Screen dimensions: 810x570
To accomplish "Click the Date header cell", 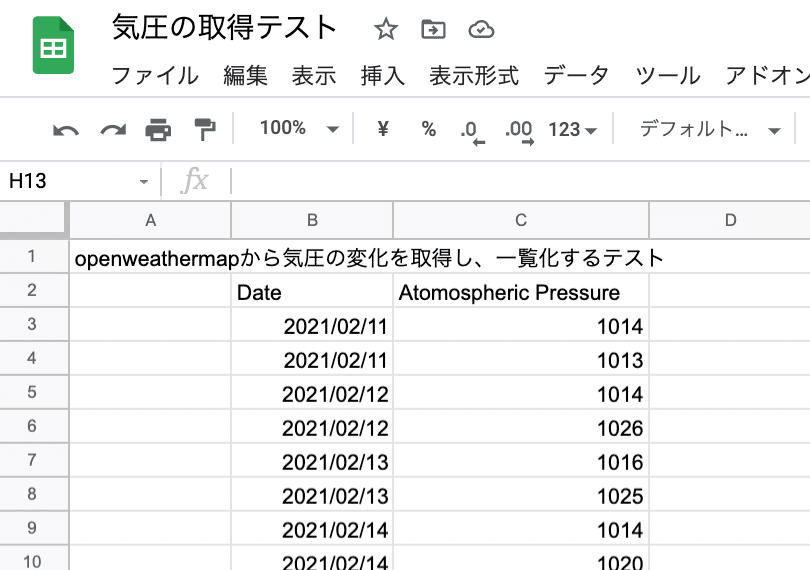I will point(312,291).
